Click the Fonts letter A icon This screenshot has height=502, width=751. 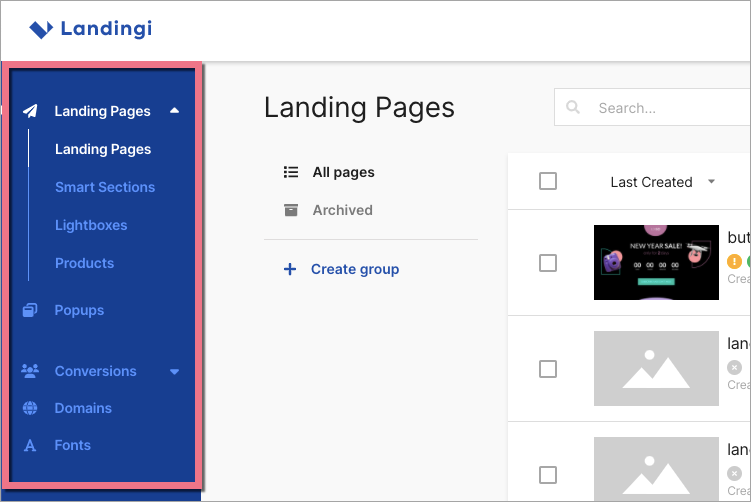click(x=30, y=445)
